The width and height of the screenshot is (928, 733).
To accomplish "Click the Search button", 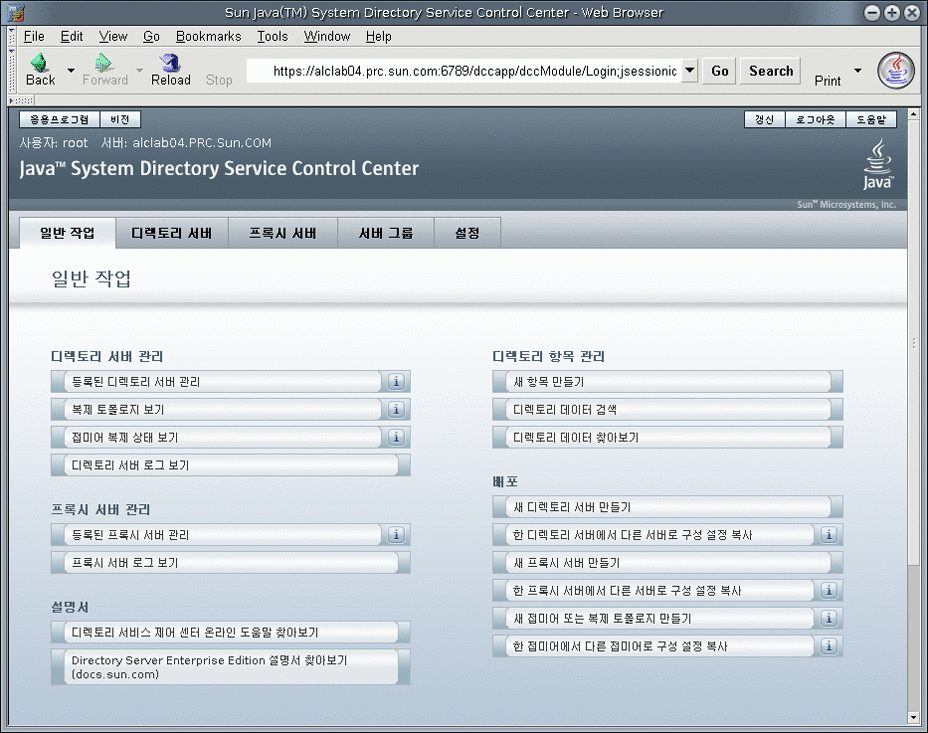I will point(771,71).
